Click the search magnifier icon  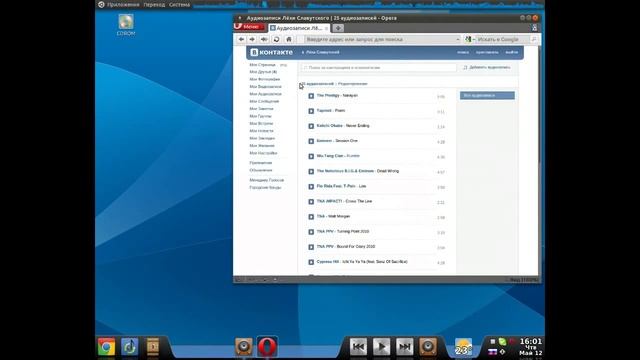[x=533, y=39]
